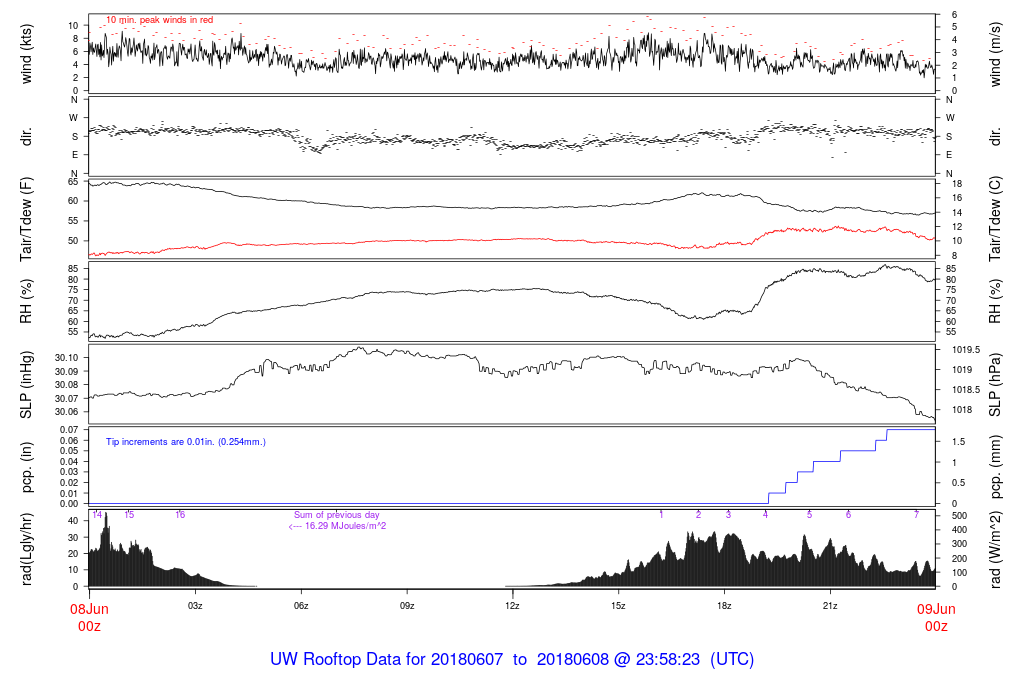Click the SLP (inHg) axis label
The image size is (1024, 700).
(x=26, y=385)
